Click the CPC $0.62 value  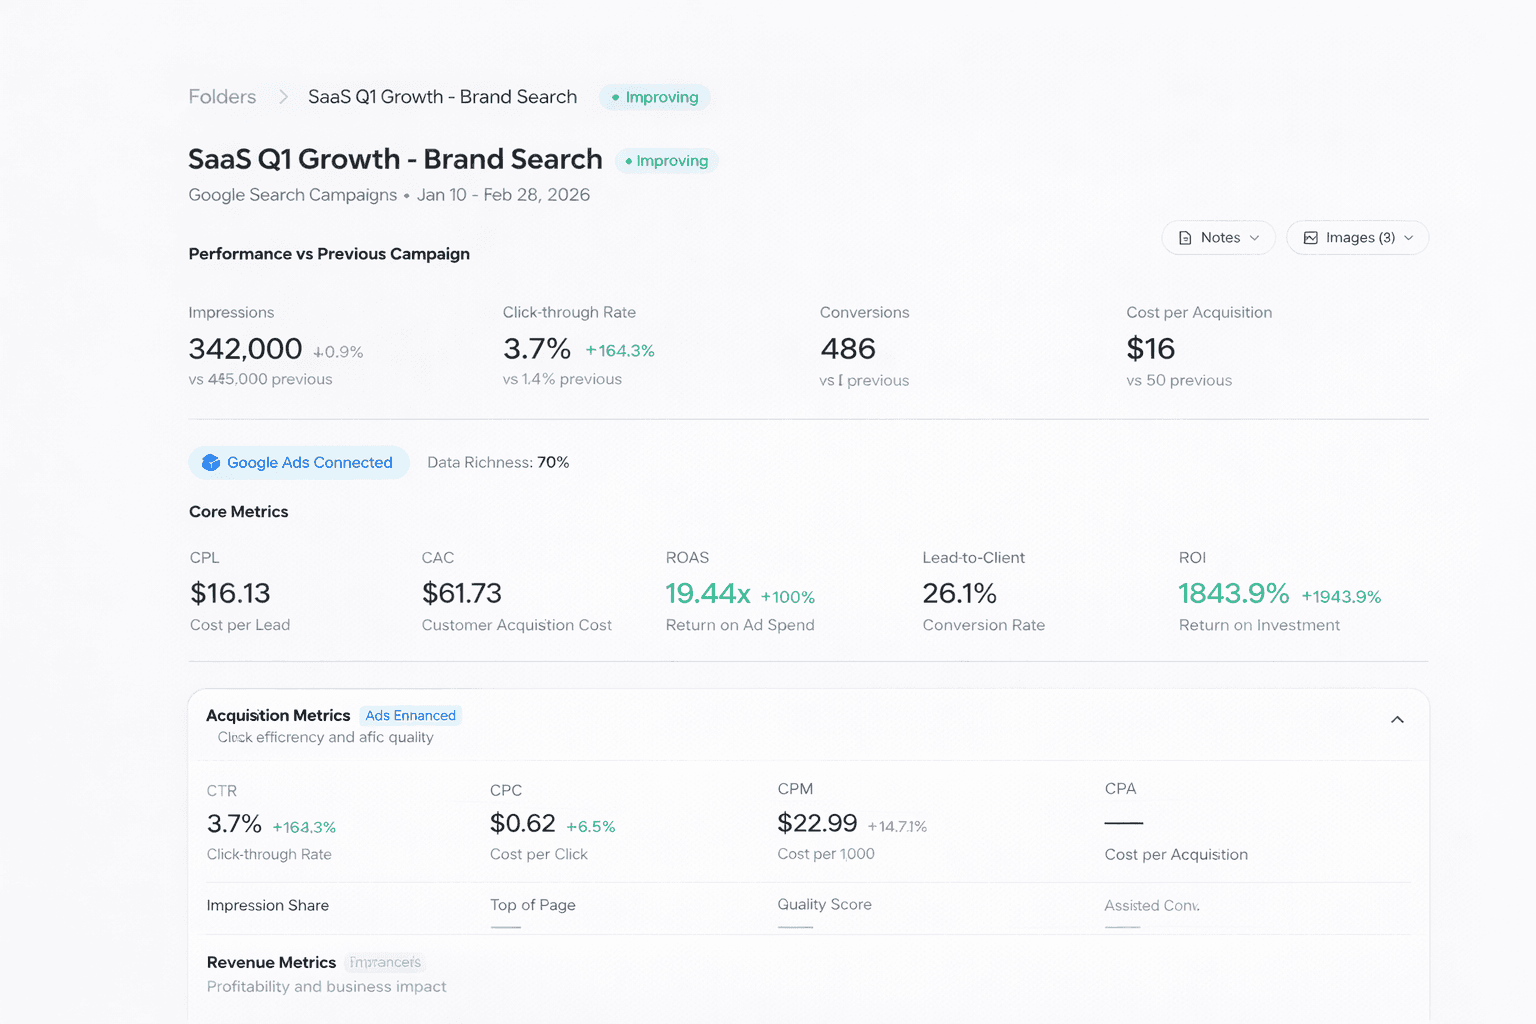point(522,824)
